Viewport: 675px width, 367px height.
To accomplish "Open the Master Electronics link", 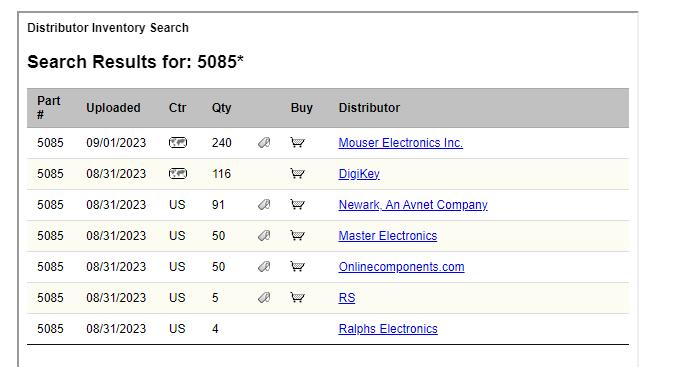I will (388, 236).
